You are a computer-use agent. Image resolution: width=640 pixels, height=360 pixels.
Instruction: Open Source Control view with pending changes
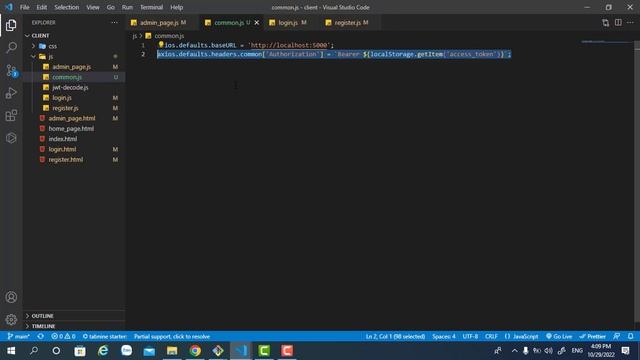[x=11, y=71]
